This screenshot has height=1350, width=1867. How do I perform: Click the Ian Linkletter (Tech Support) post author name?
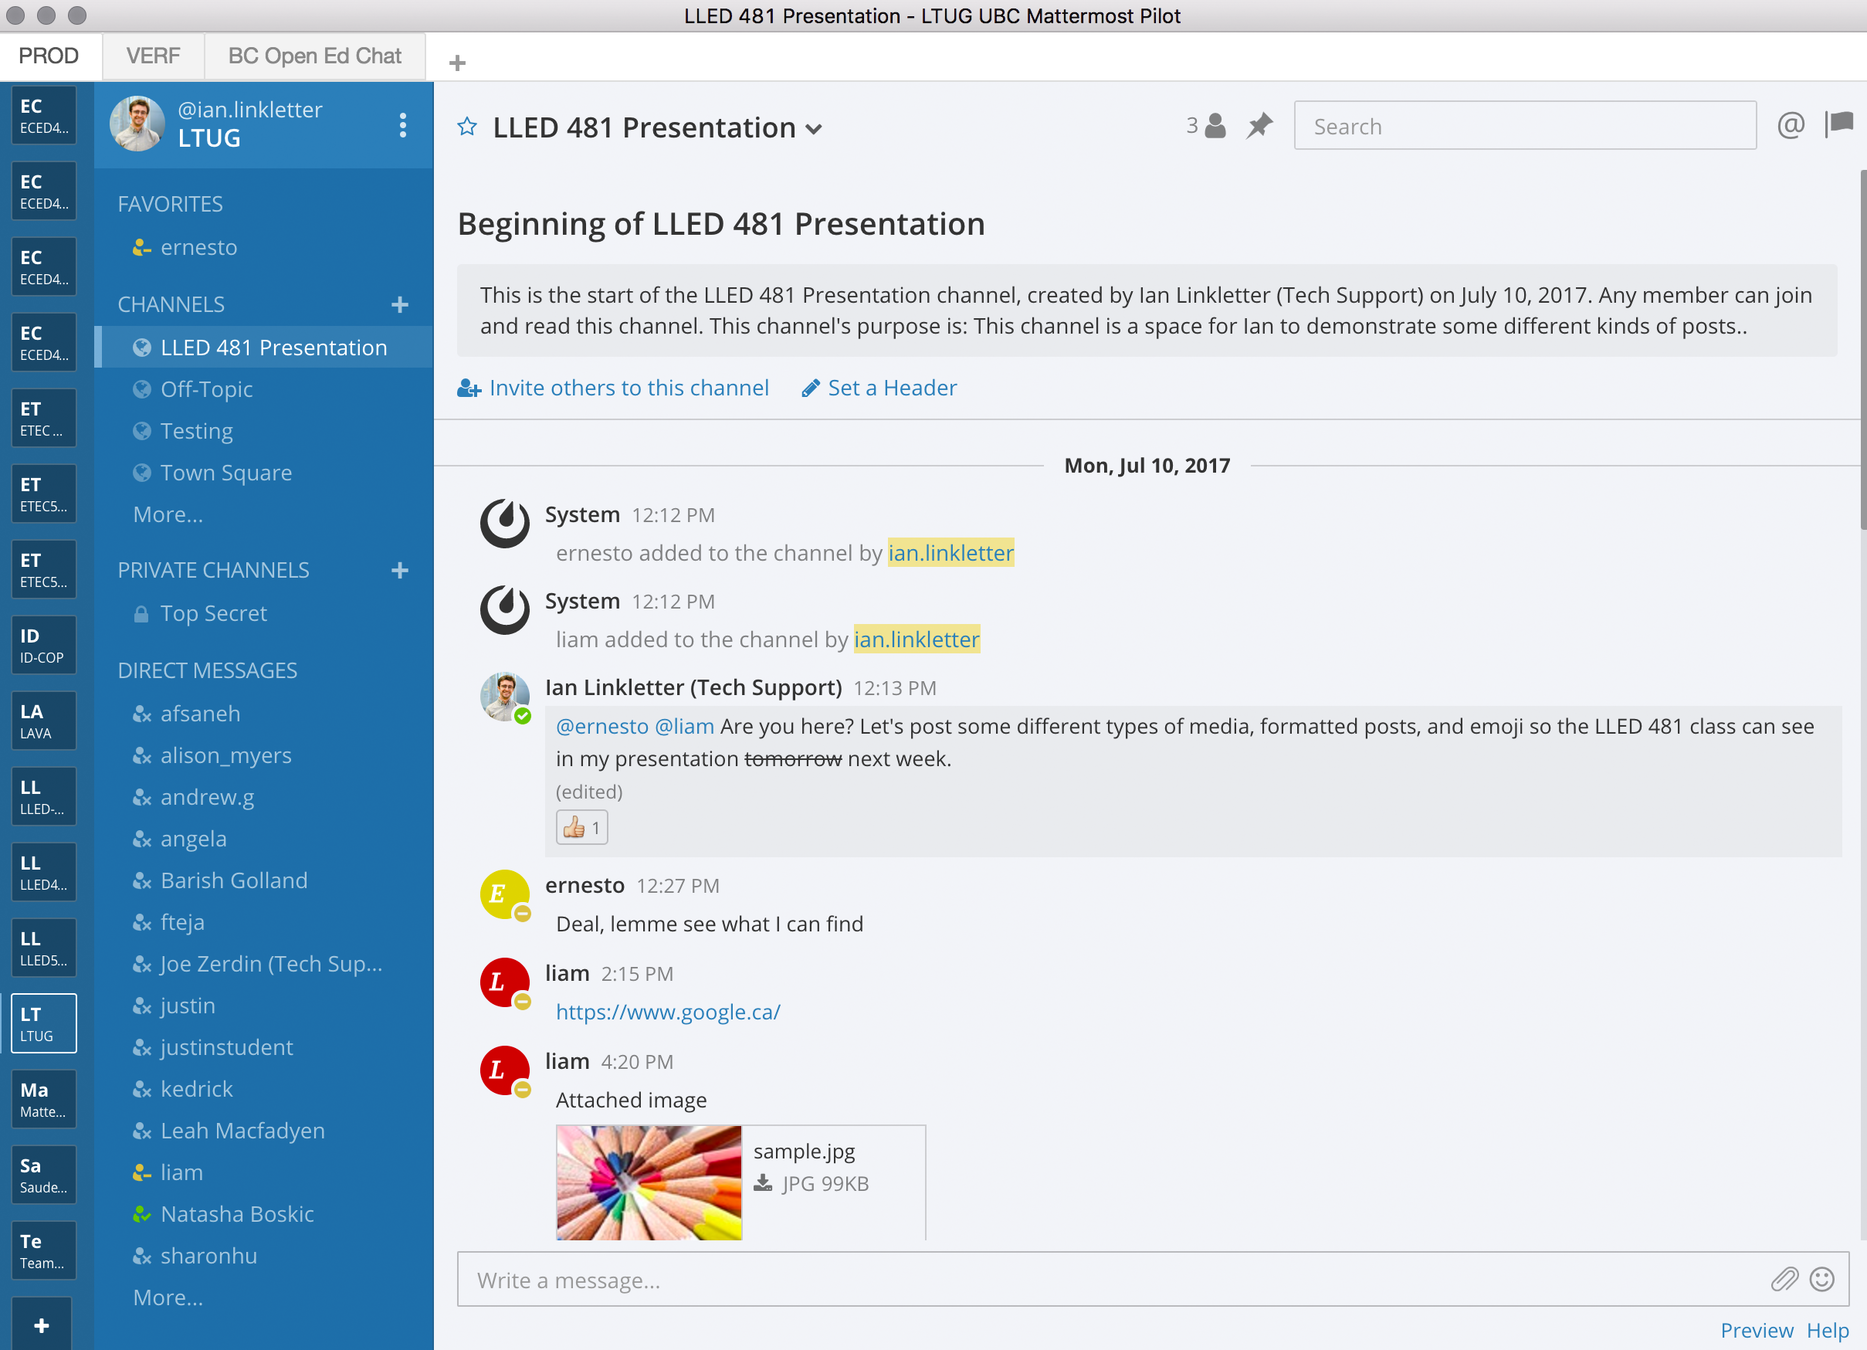tap(693, 687)
